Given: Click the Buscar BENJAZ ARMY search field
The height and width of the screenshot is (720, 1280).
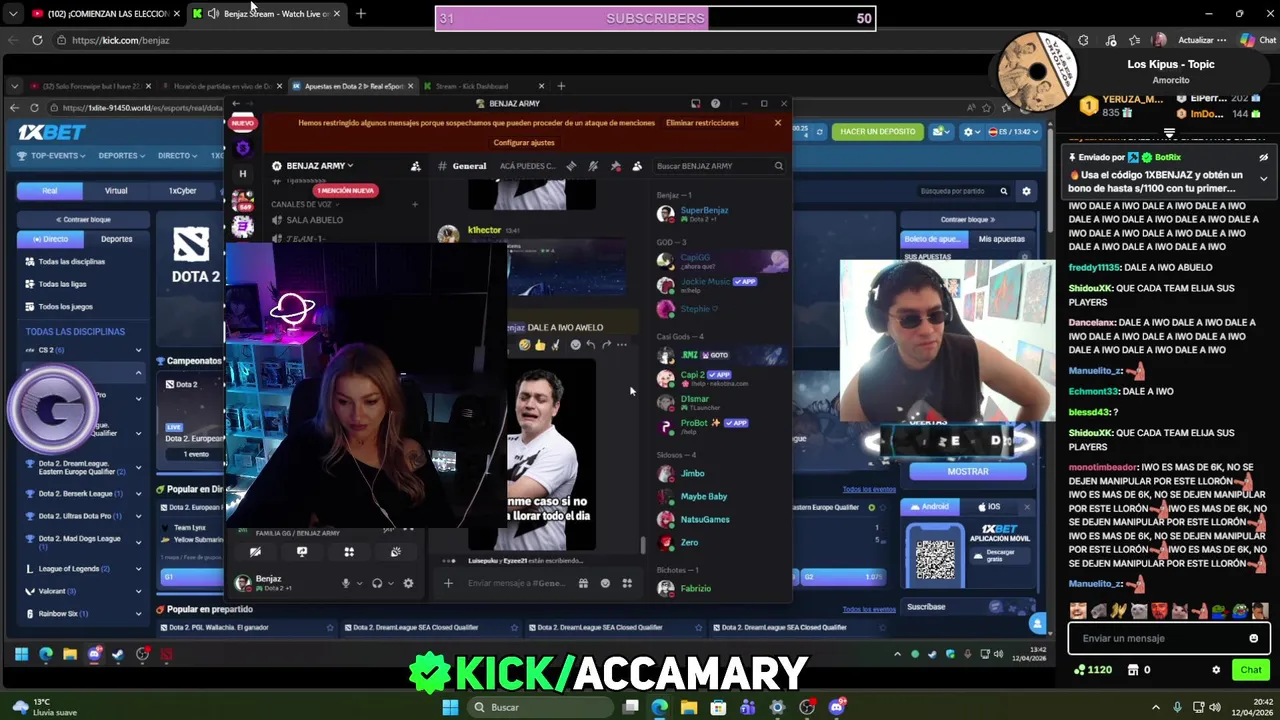Looking at the screenshot, I should click(719, 166).
